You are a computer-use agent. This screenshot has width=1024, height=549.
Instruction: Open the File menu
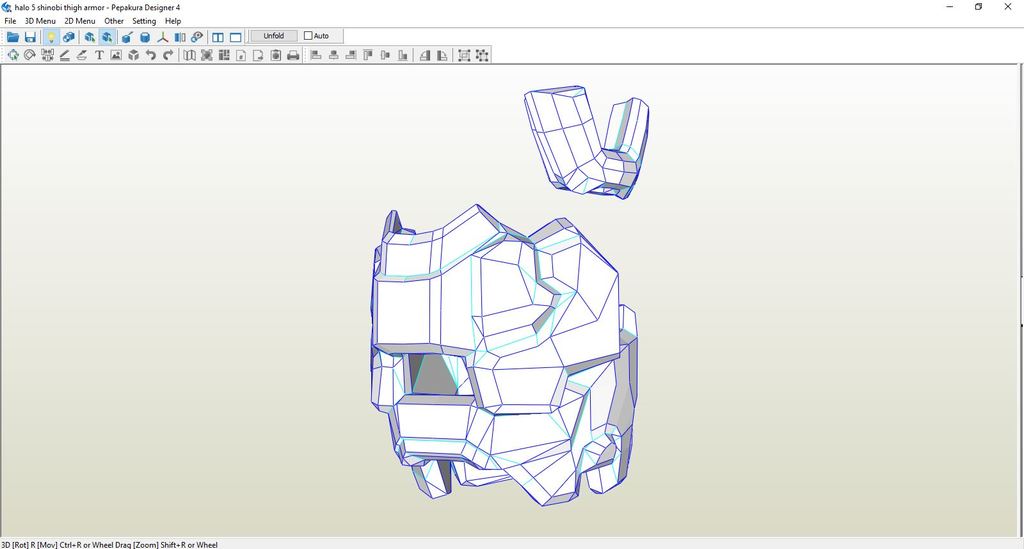coord(10,21)
